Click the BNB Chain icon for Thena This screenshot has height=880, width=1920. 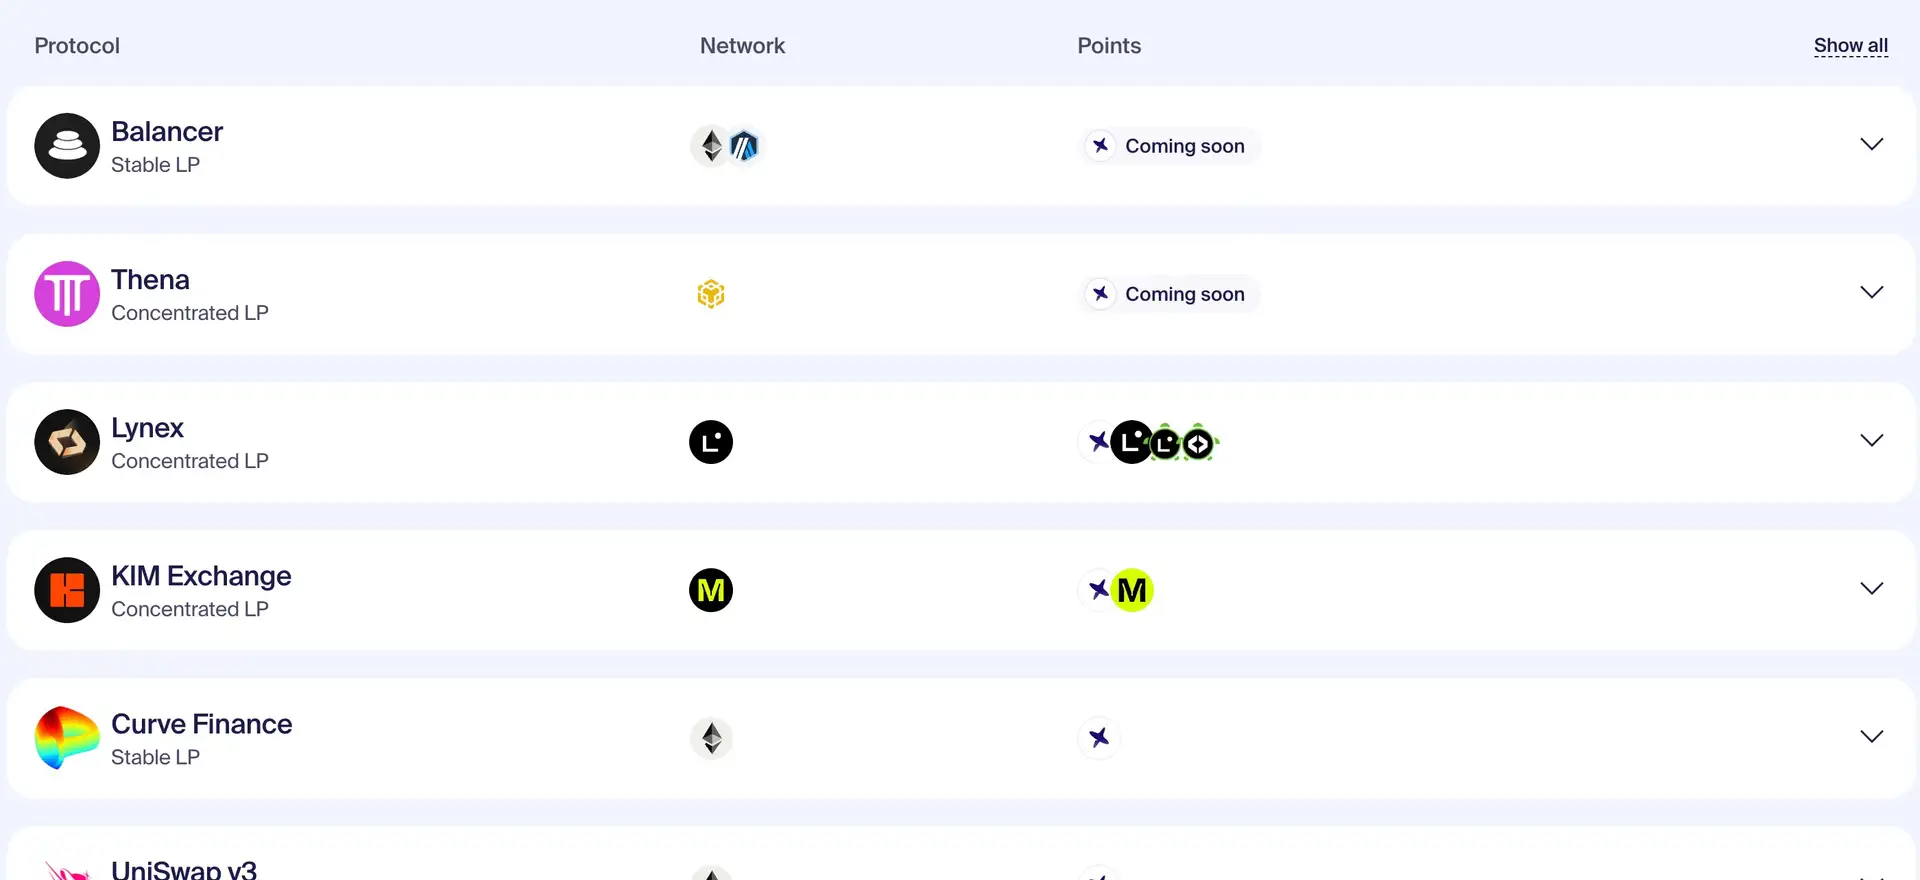tap(711, 294)
